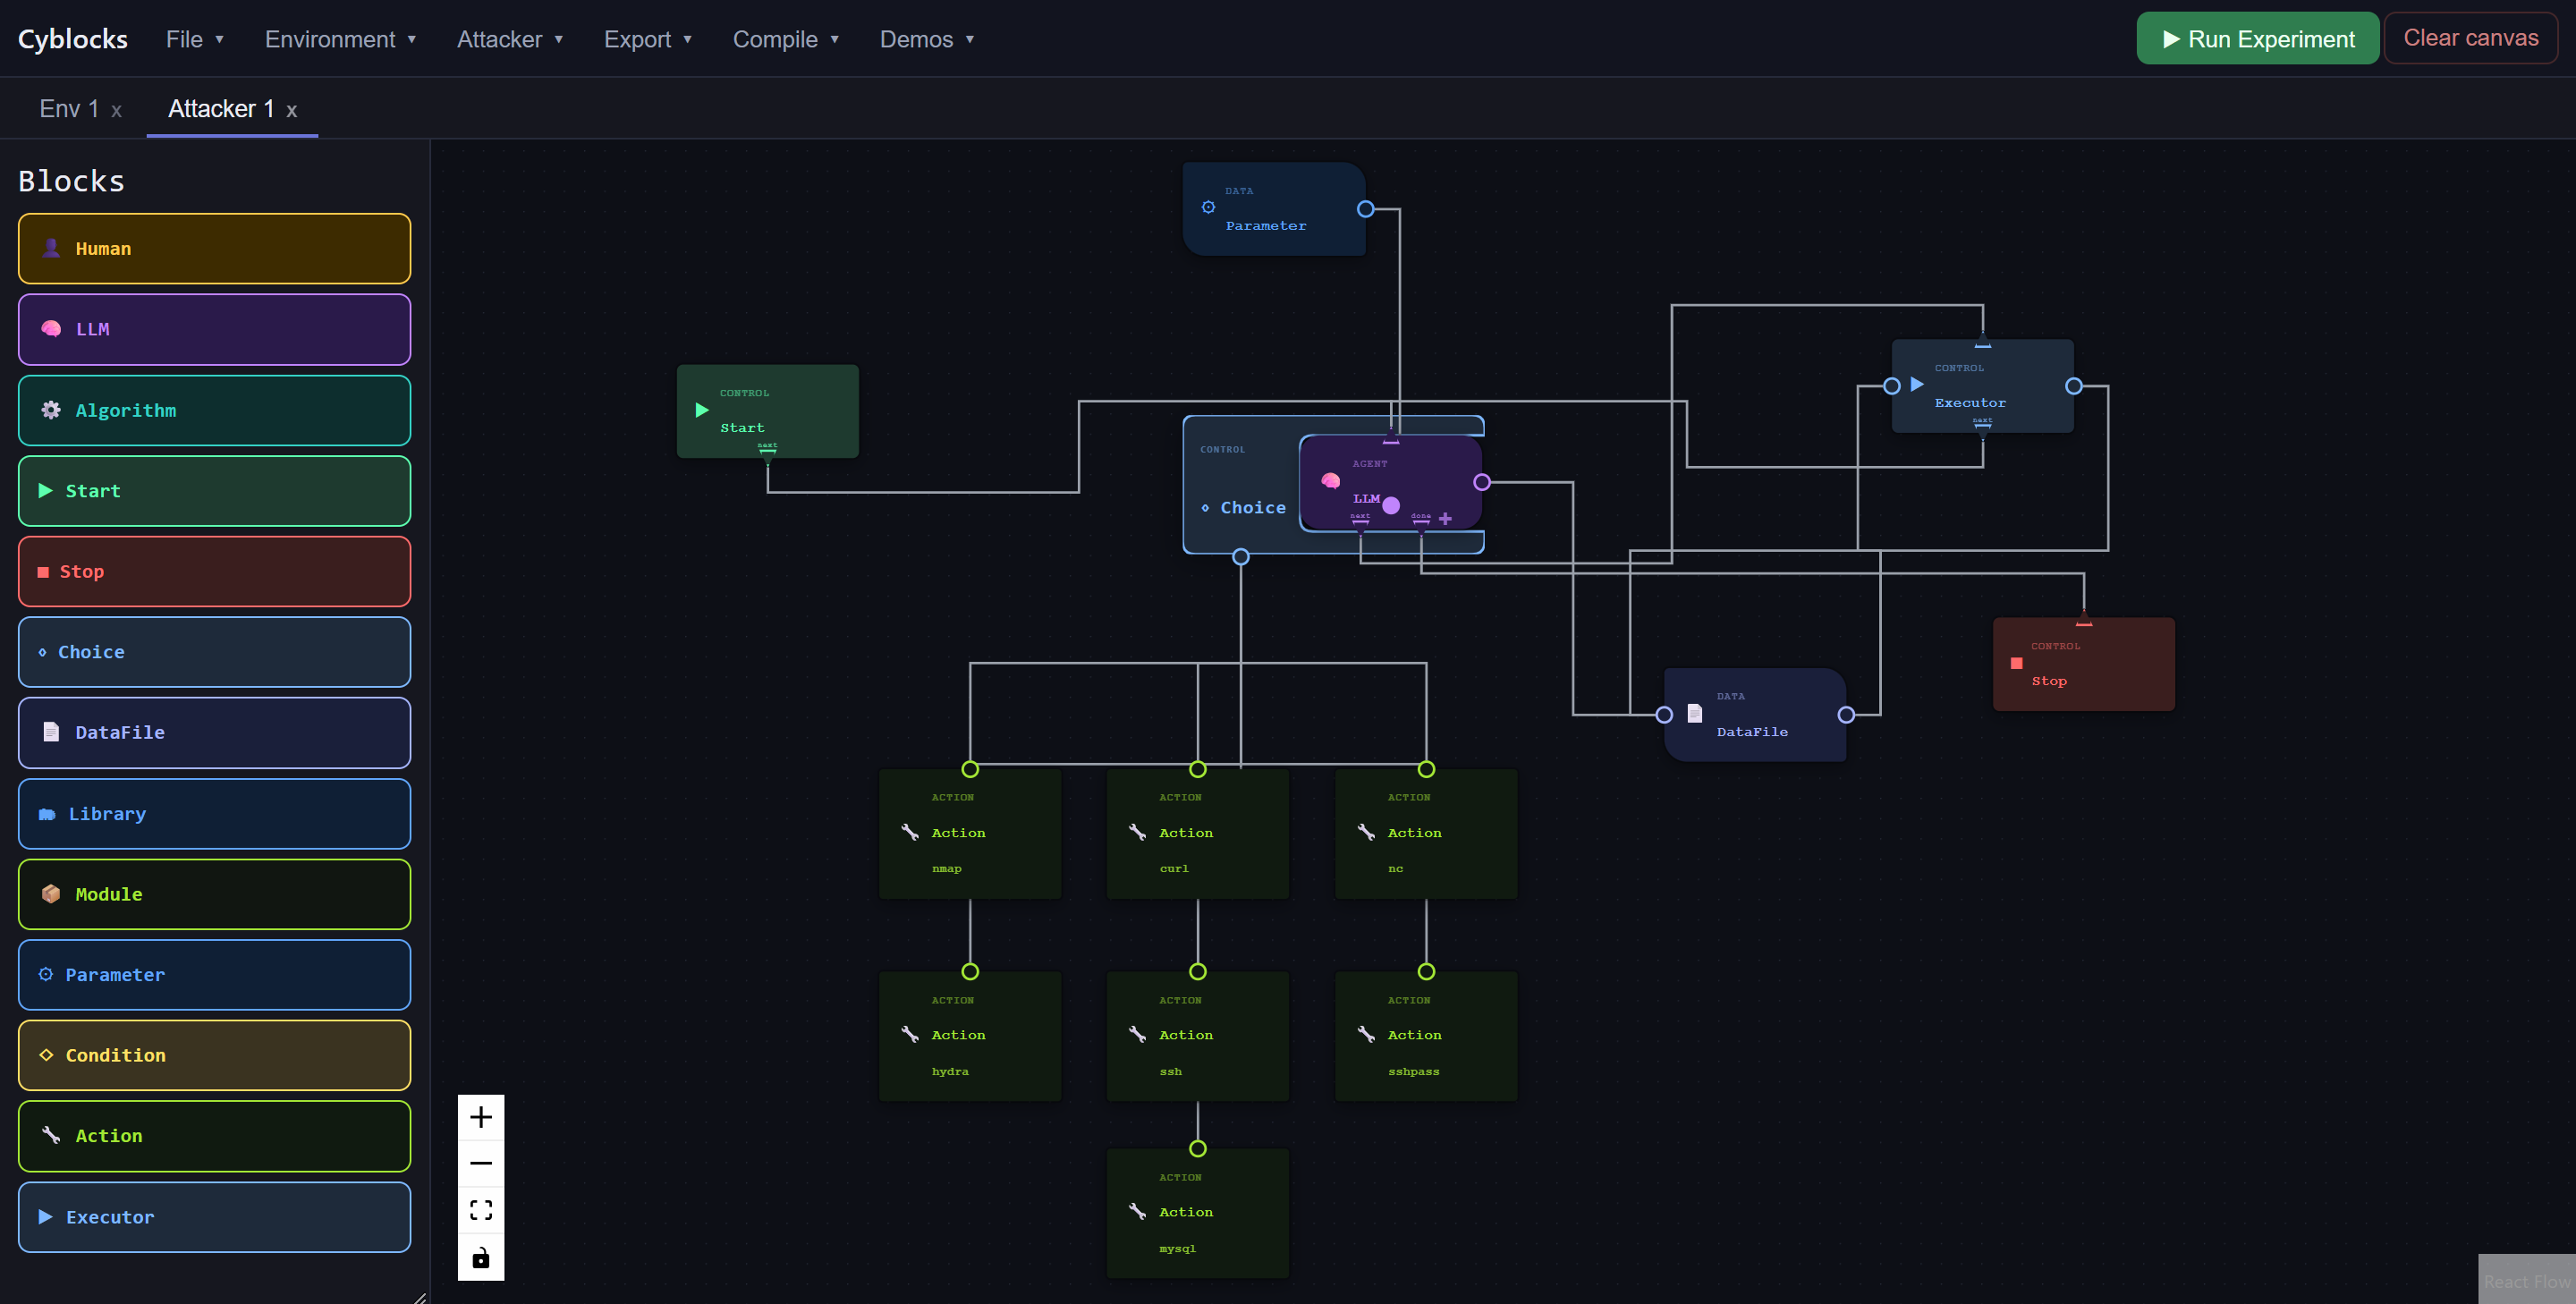Expand the Compile dropdown arrow
The image size is (2576, 1304).
pos(834,39)
